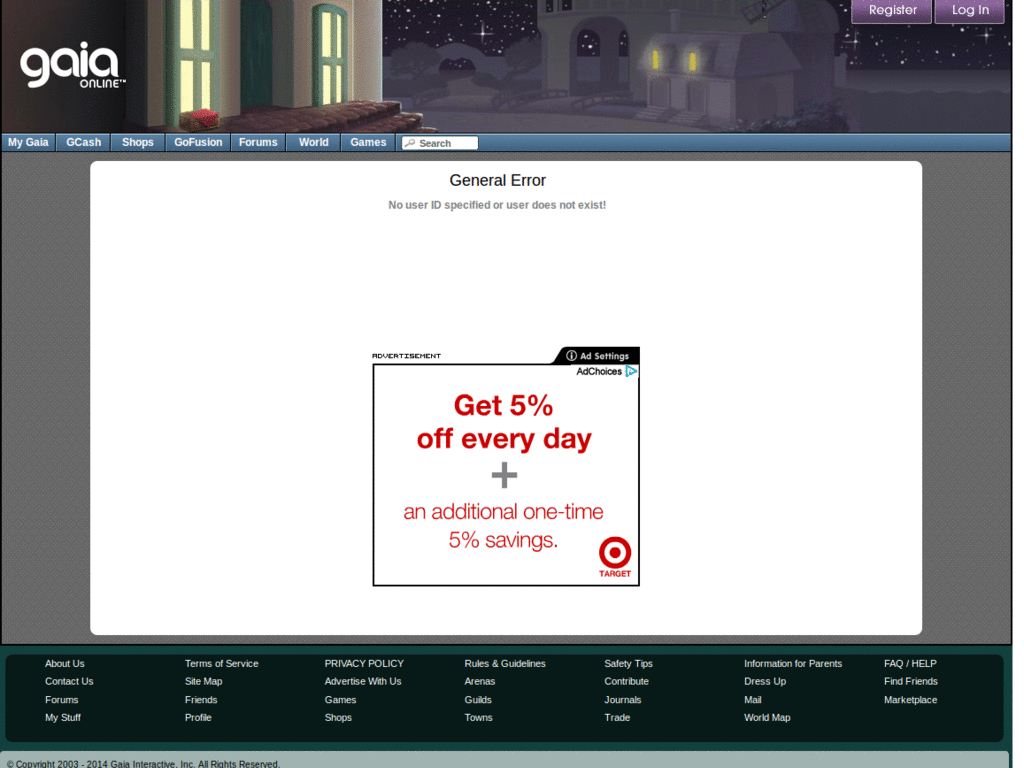The width and height of the screenshot is (1024, 768).
Task: Open the Forums navigation link
Action: [x=258, y=142]
